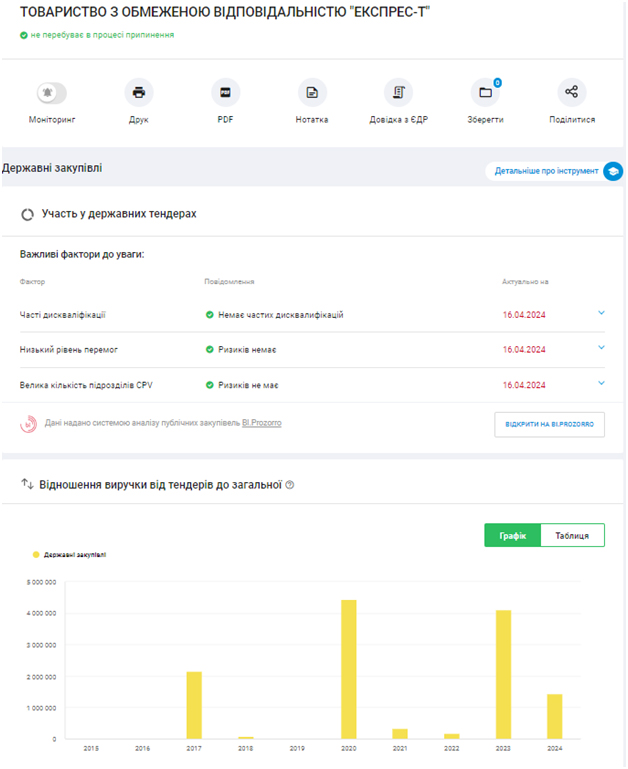
Task: Click the graduation cap tutorial icon
Action: [x=613, y=171]
